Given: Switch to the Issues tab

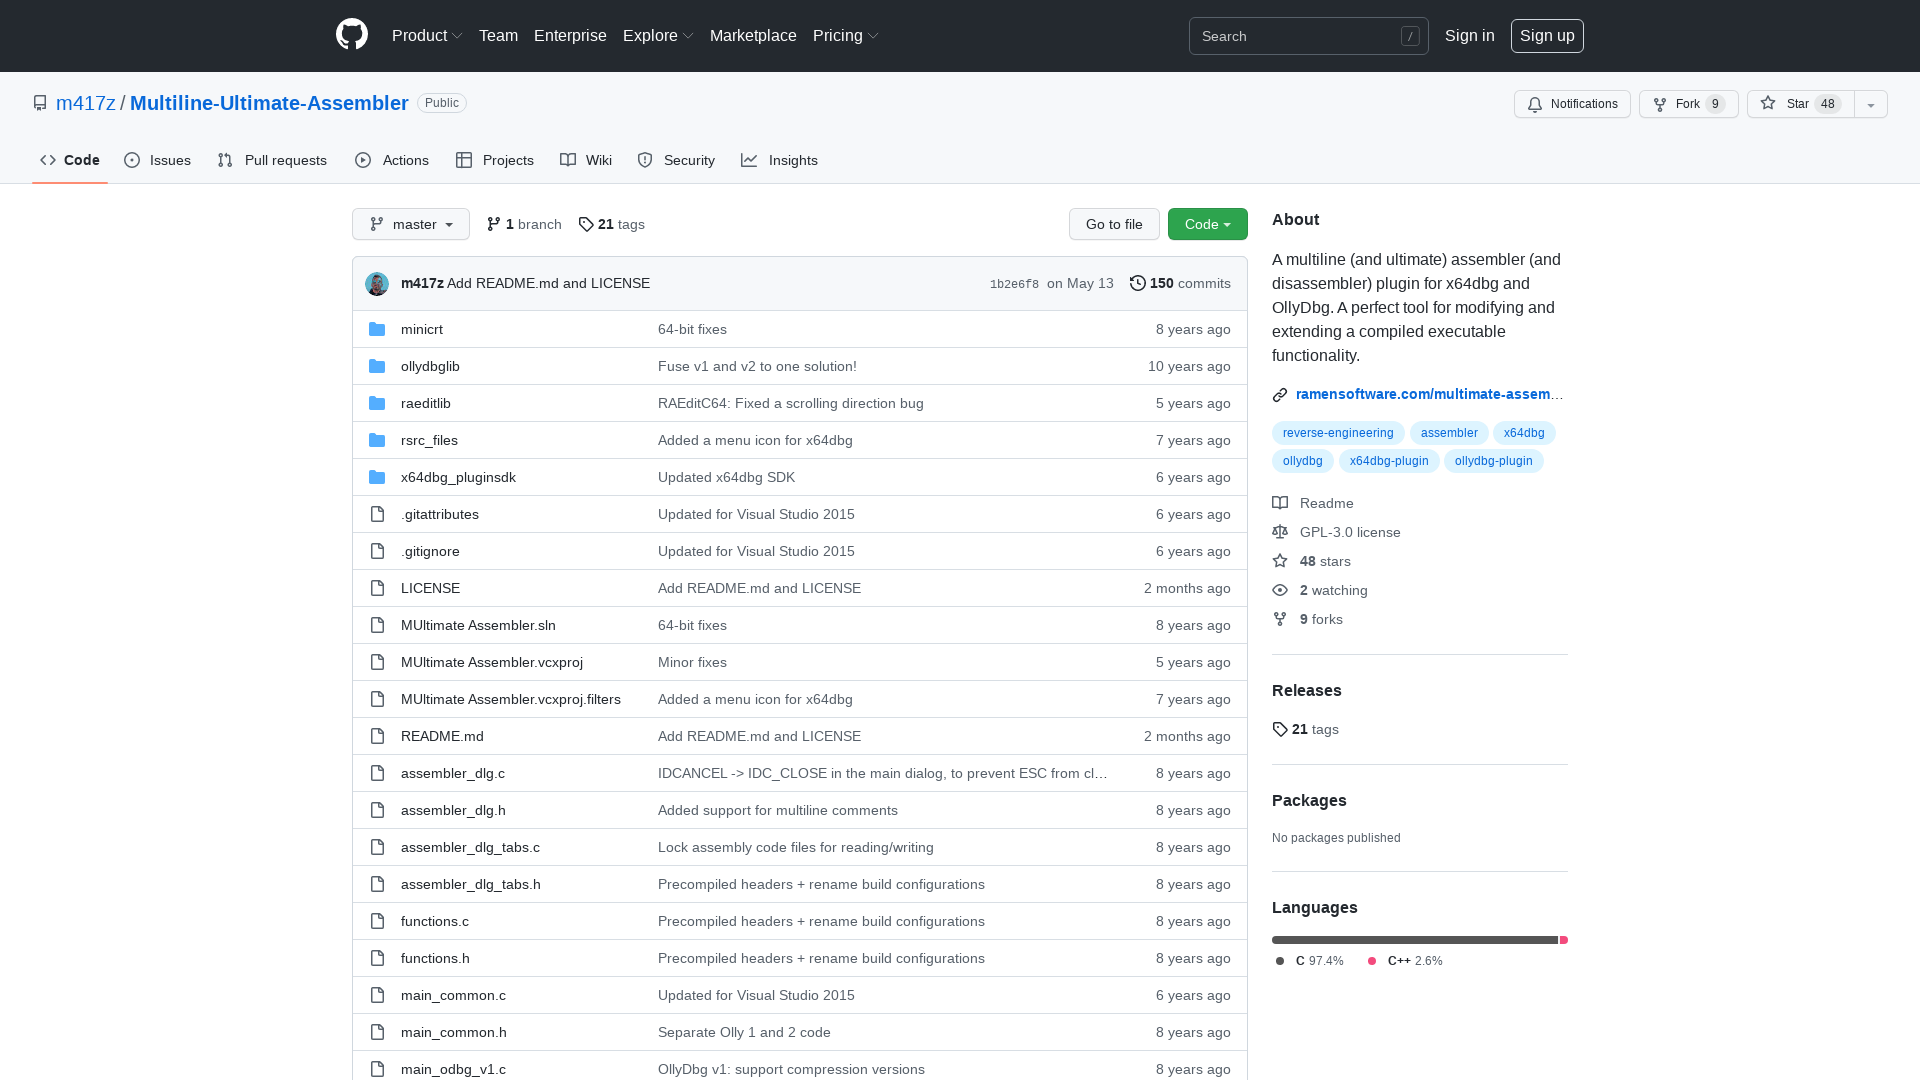Looking at the screenshot, I should [158, 160].
